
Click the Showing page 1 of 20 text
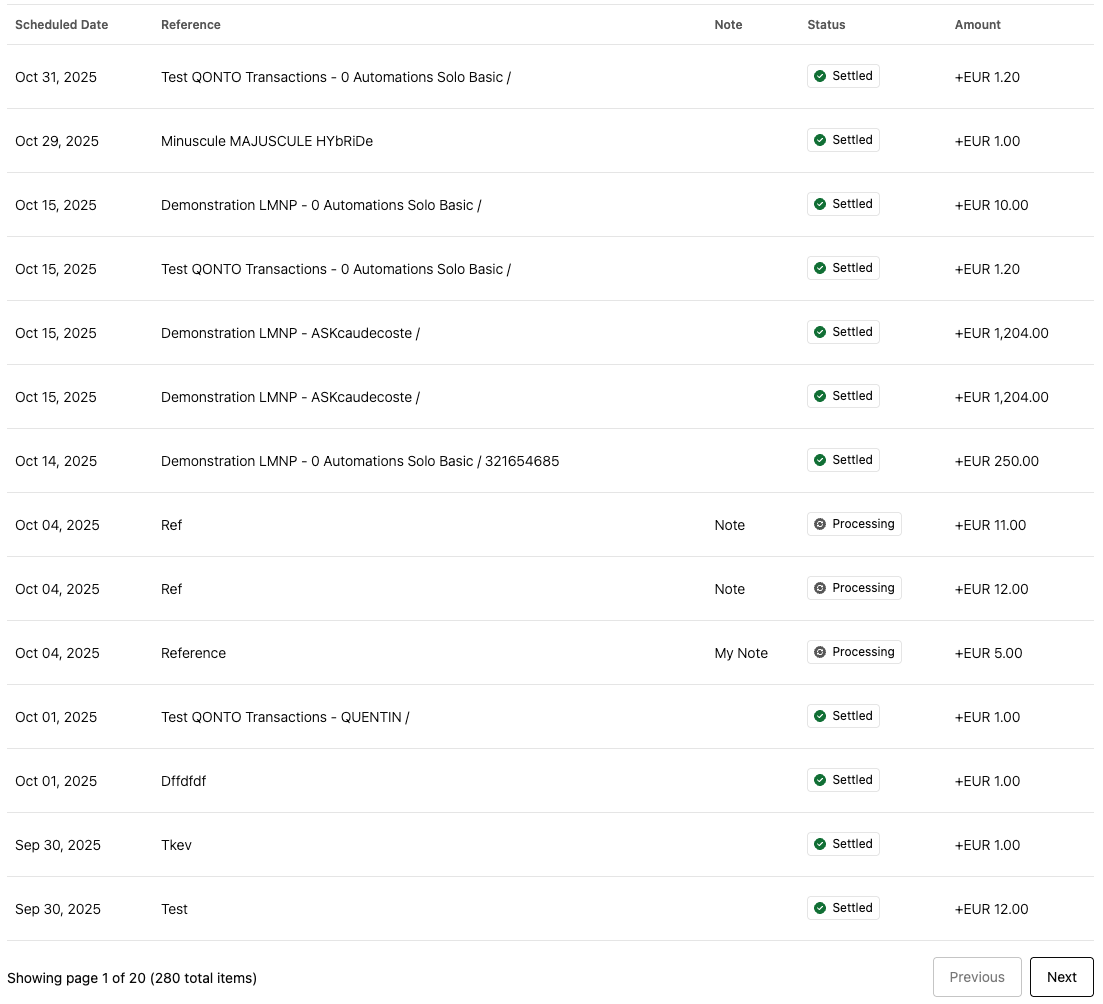click(132, 977)
